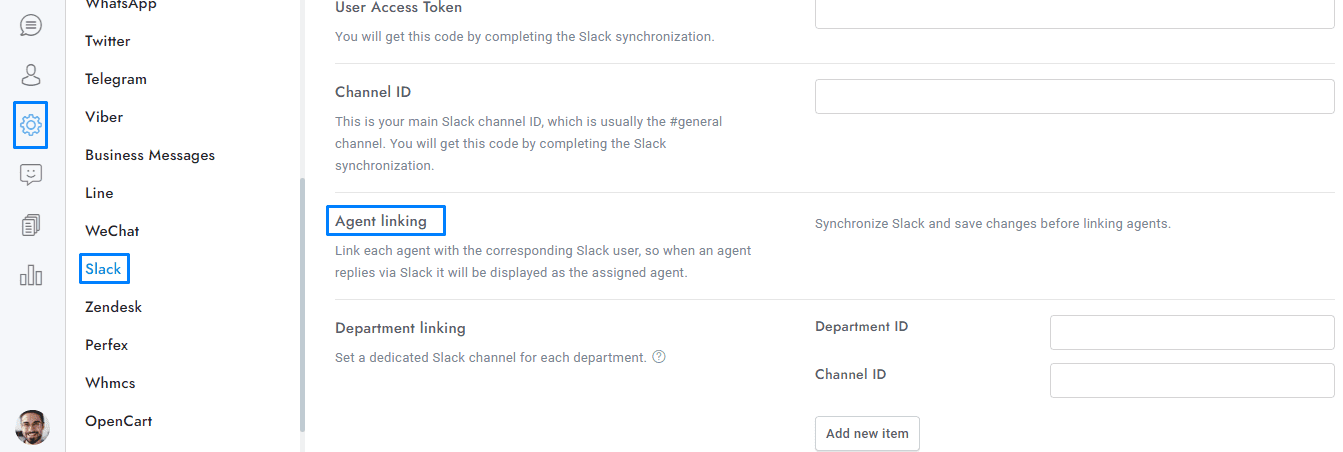Open the chatbot smiley icon
1343x452 pixels.
31,175
